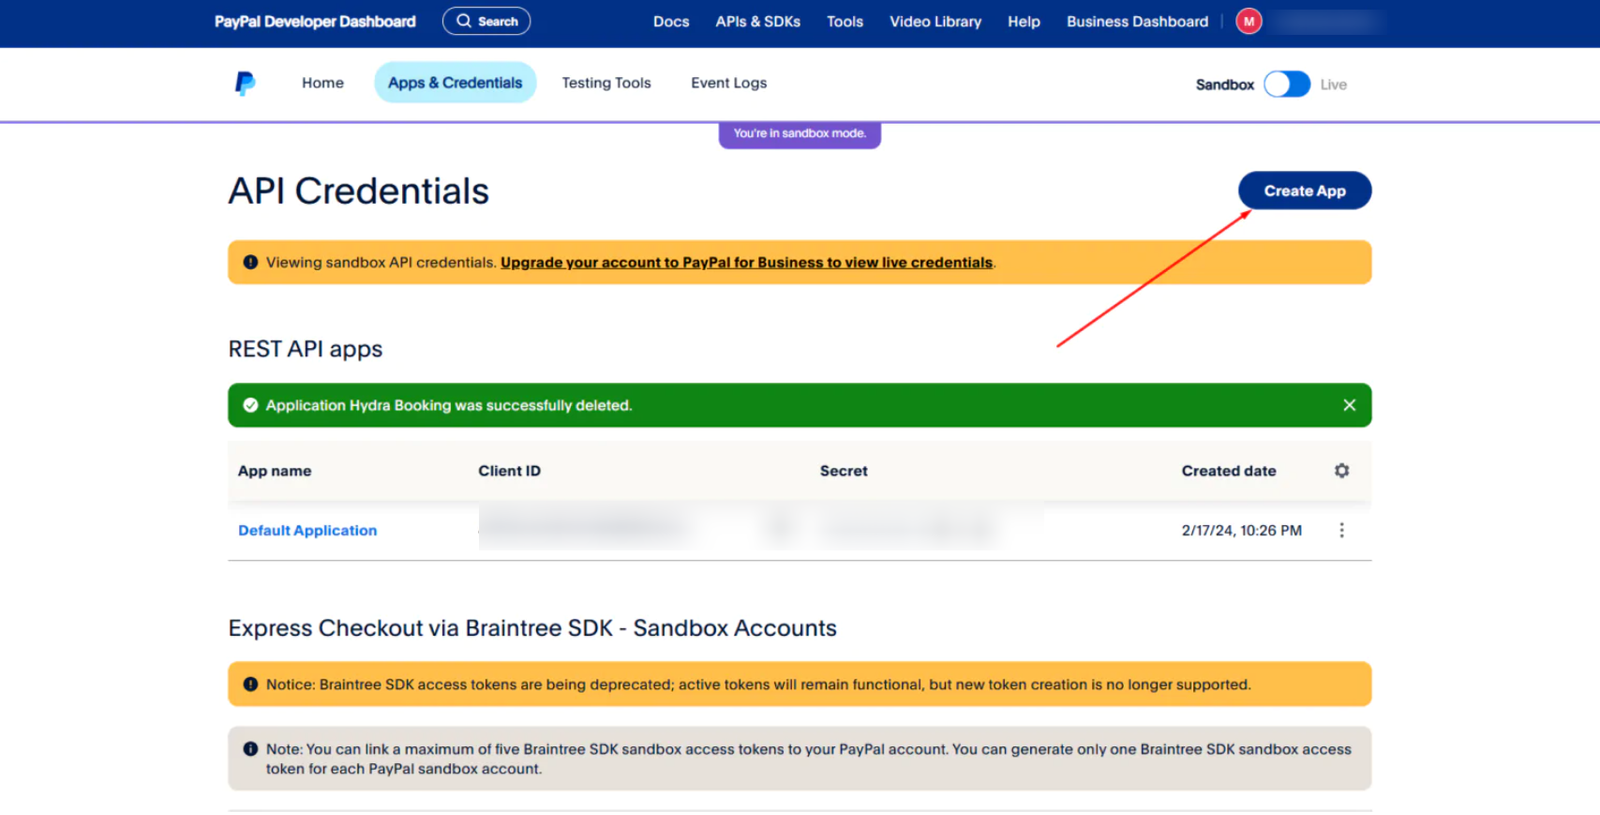Open the Testing Tools tab
Viewport: 1600px width, 815px height.
point(606,83)
